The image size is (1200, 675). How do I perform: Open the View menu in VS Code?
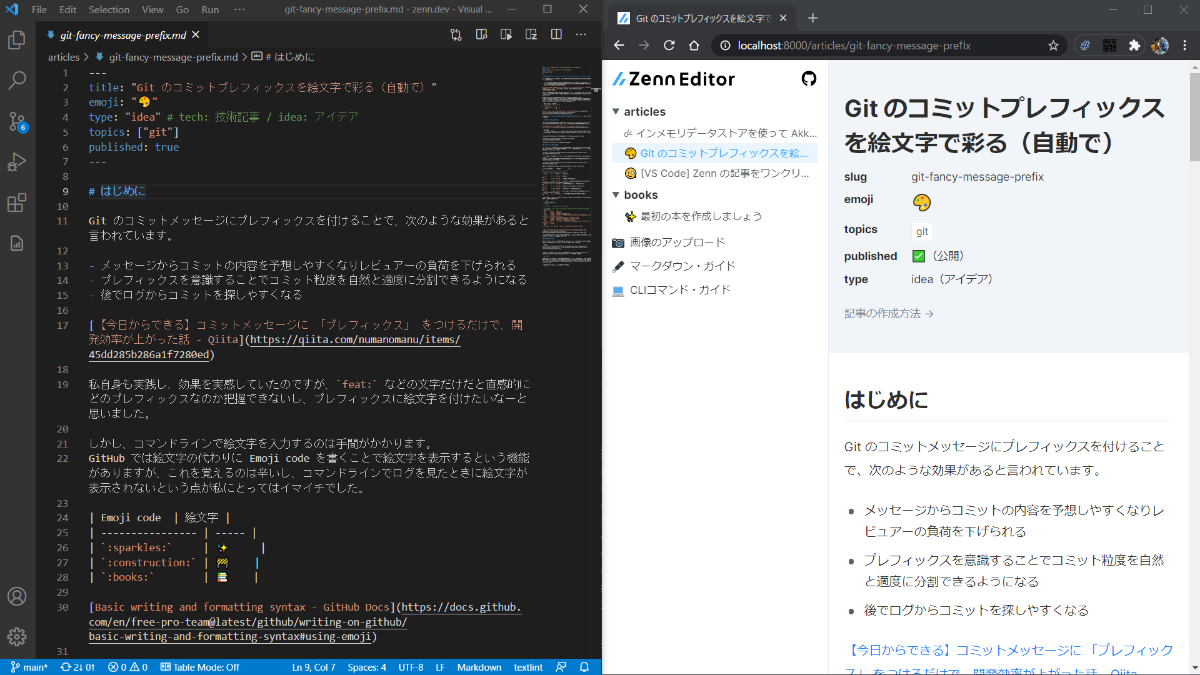(152, 9)
